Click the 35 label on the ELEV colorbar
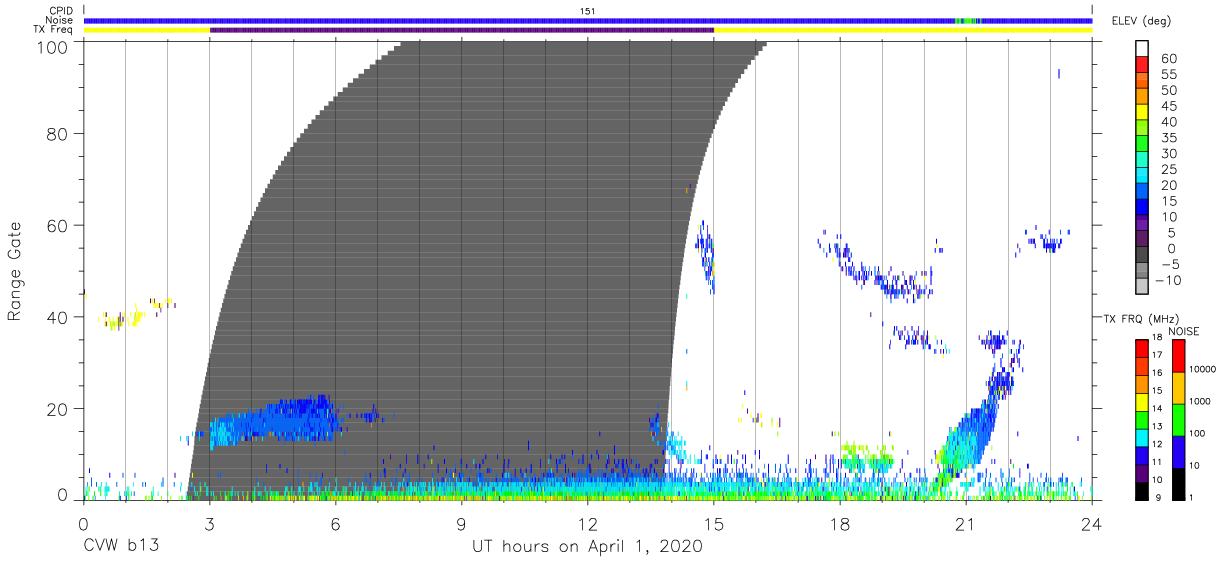The height and width of the screenshot is (567, 1228). coord(1169,138)
